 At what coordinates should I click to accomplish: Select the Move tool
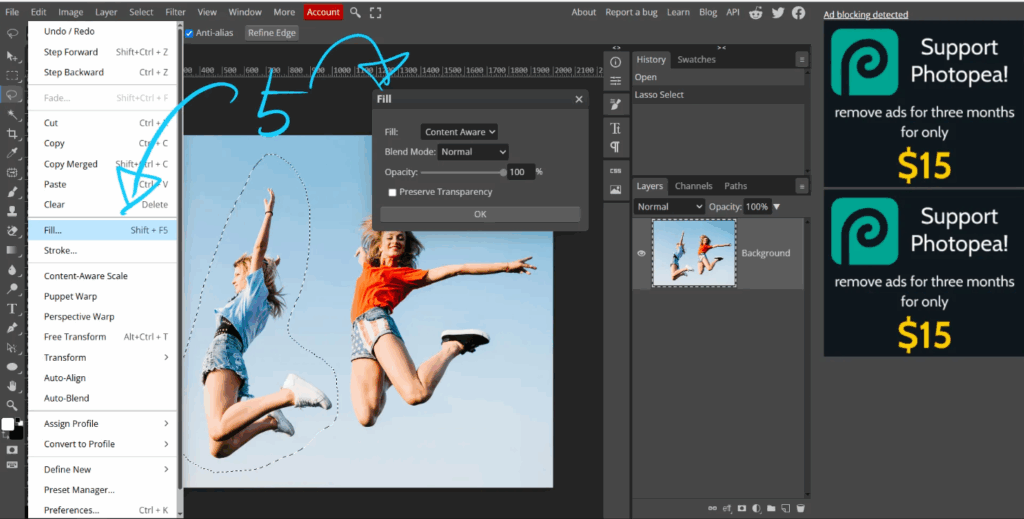12,56
